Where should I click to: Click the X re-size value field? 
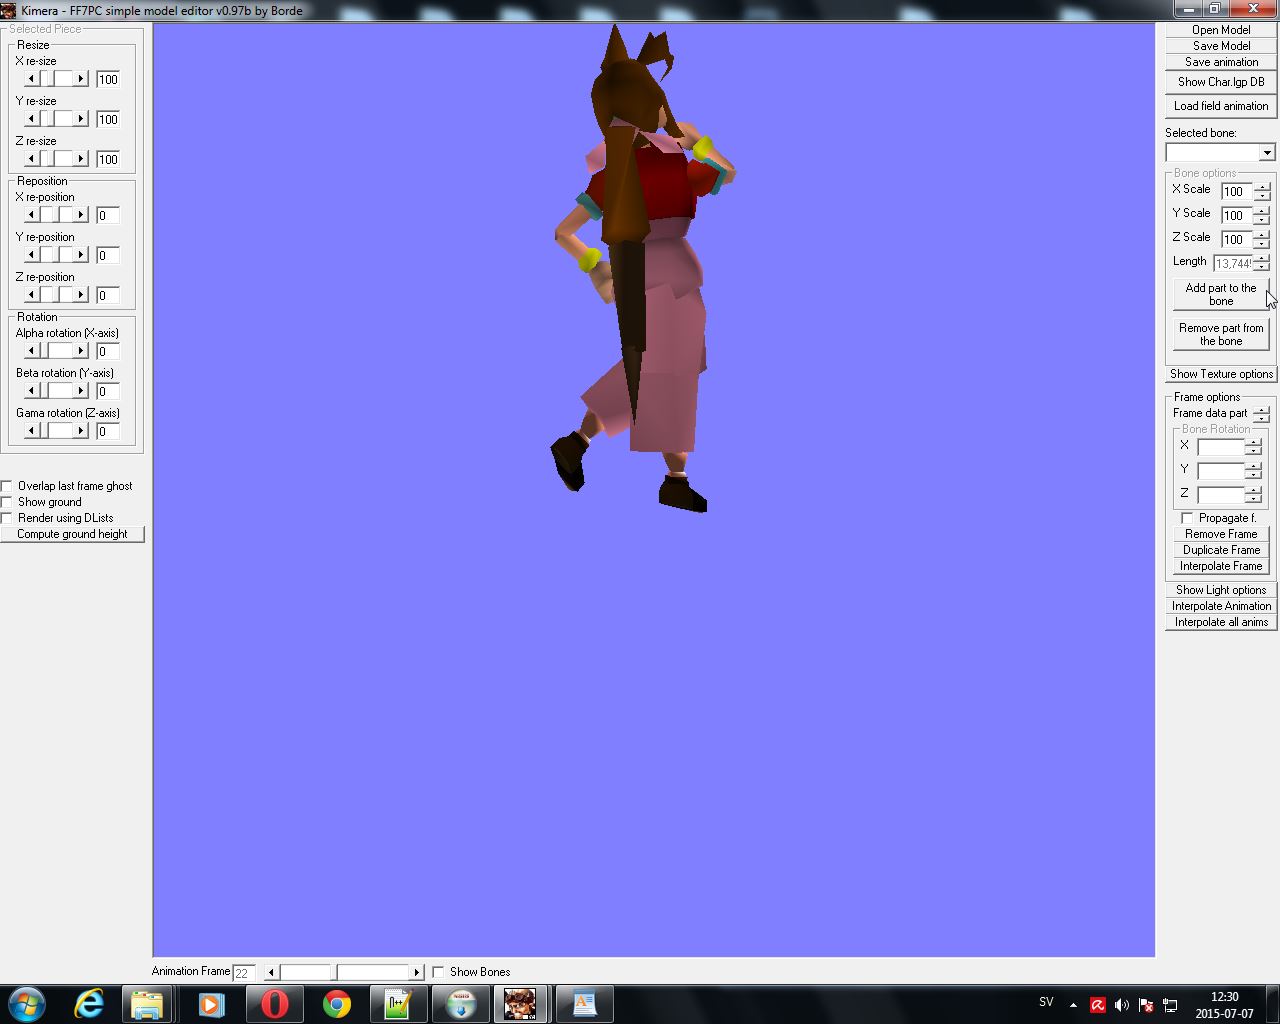[x=108, y=79]
